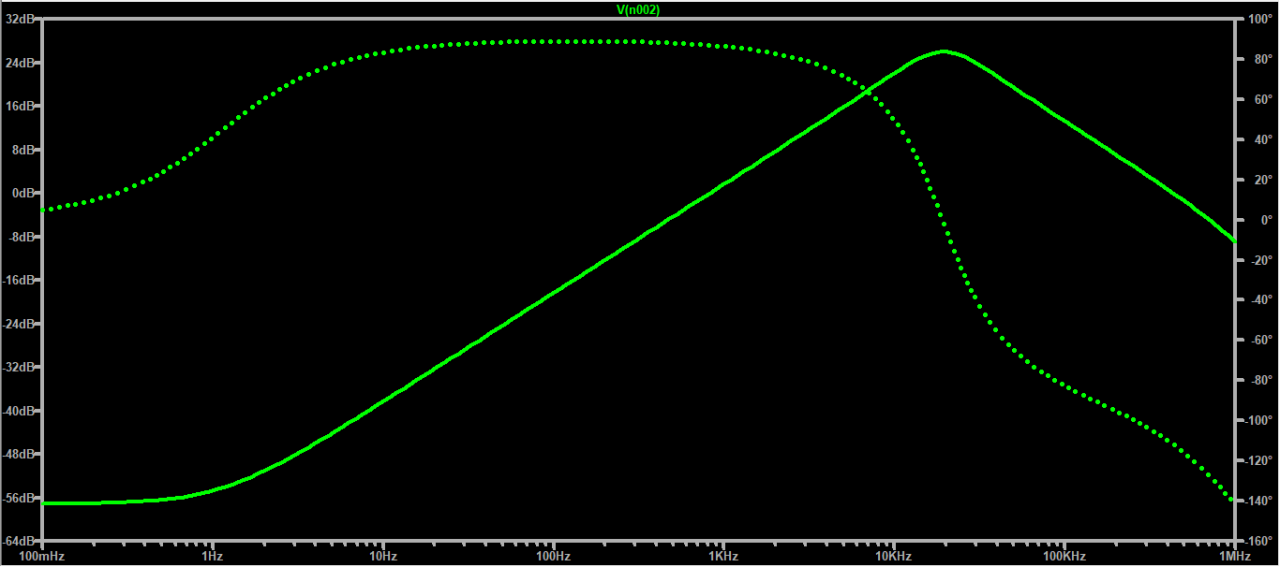Click the 1KHz frequency axis label

[x=723, y=555]
